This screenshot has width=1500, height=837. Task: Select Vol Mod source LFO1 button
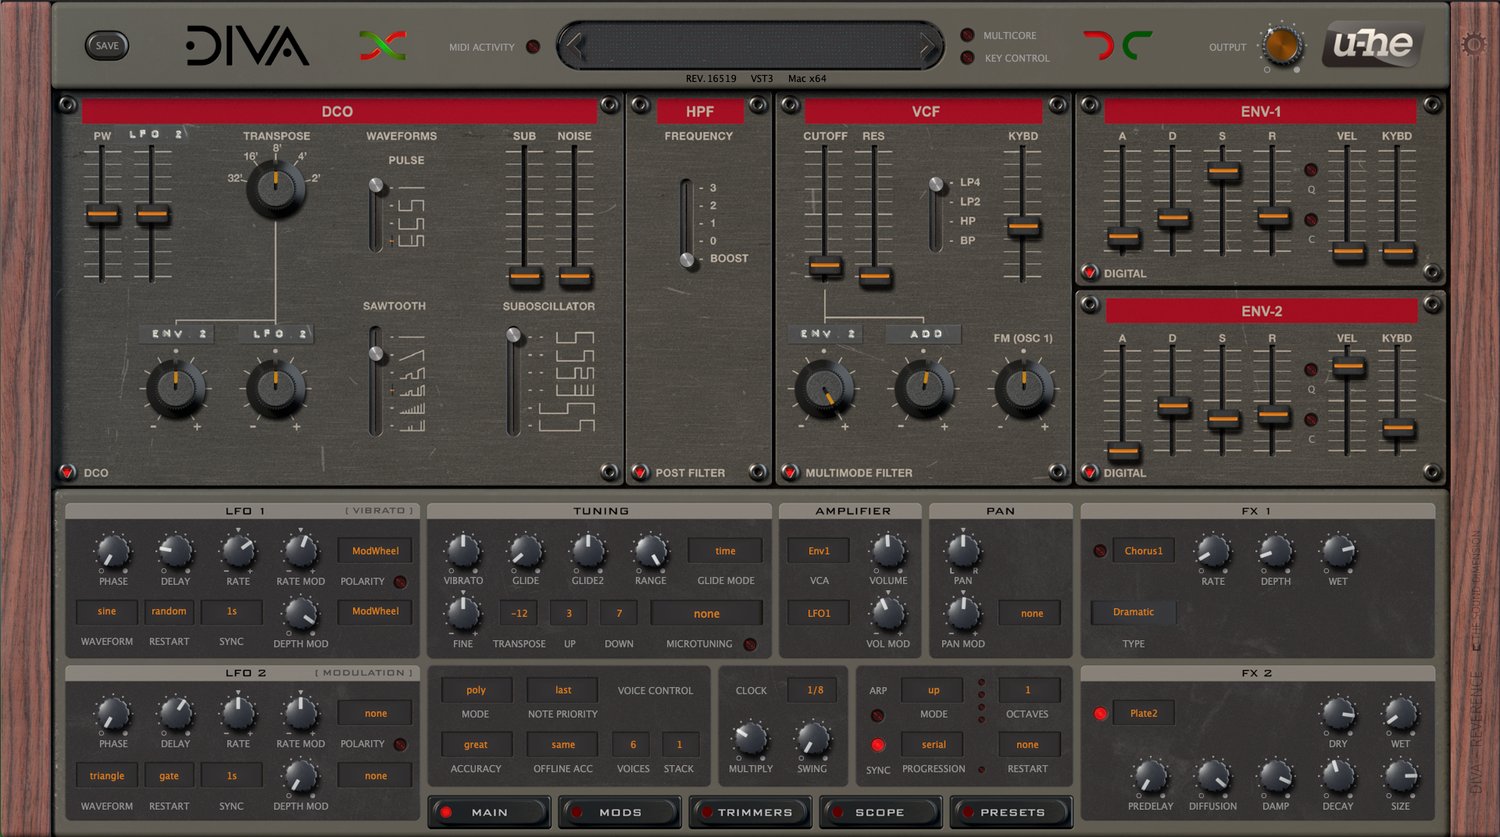tap(819, 612)
